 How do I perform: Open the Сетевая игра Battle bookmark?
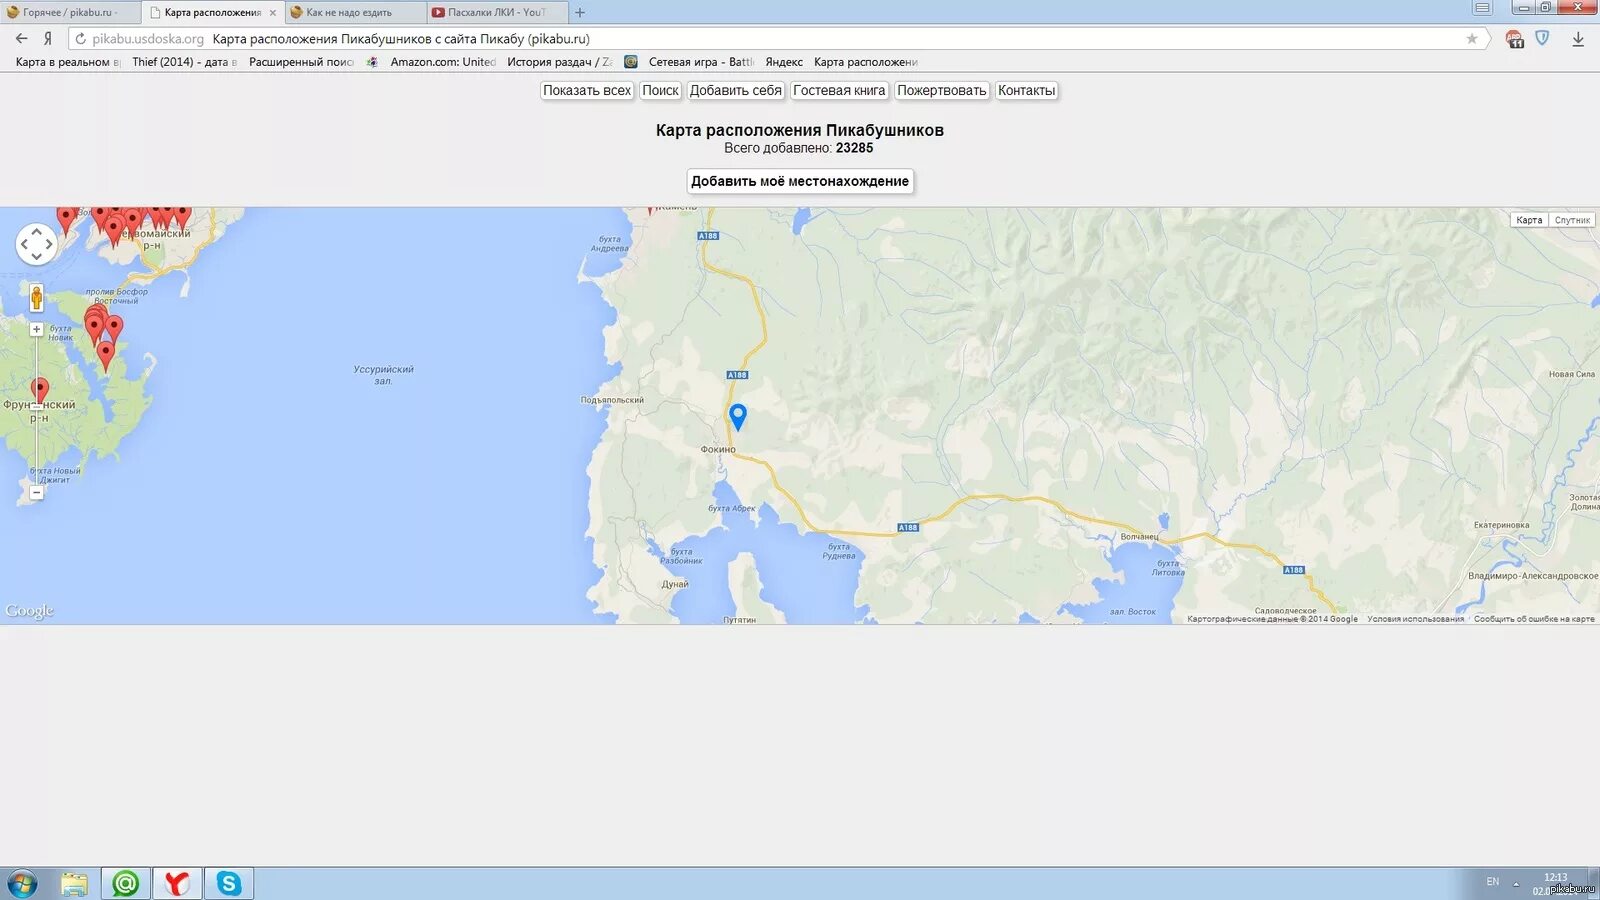click(701, 62)
